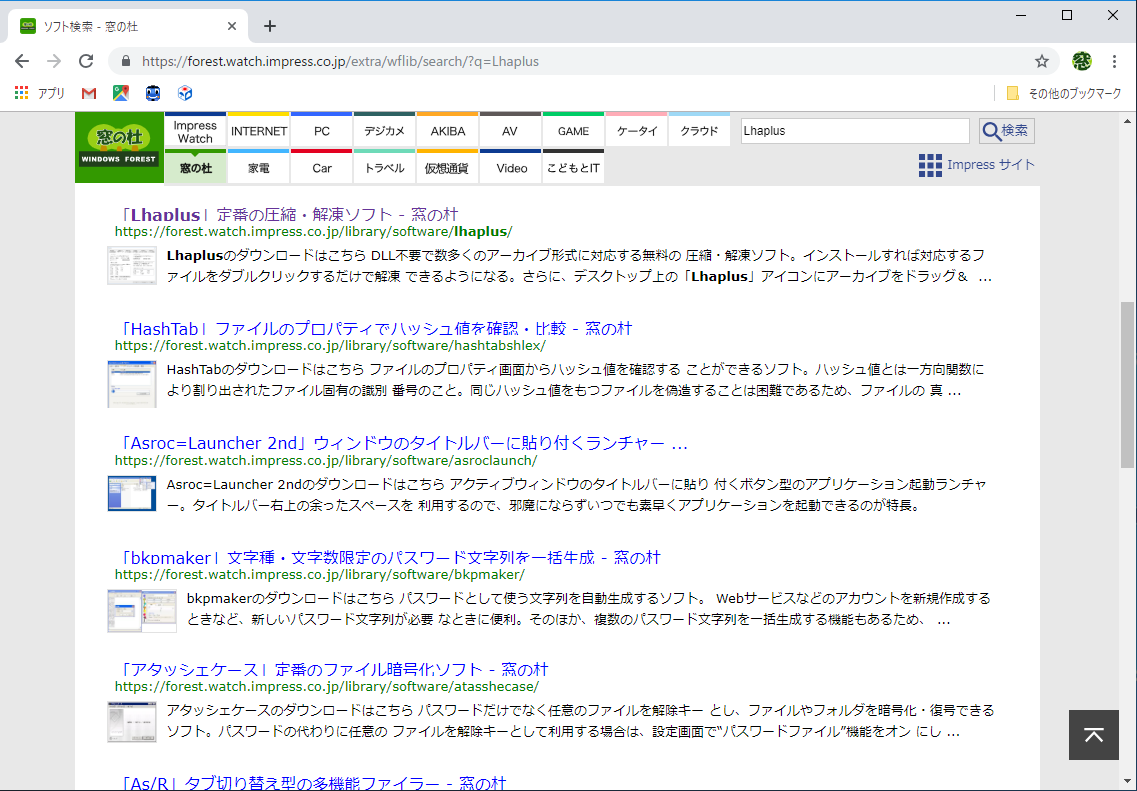
Task: Switch to the GAME category tab
Action: point(573,130)
